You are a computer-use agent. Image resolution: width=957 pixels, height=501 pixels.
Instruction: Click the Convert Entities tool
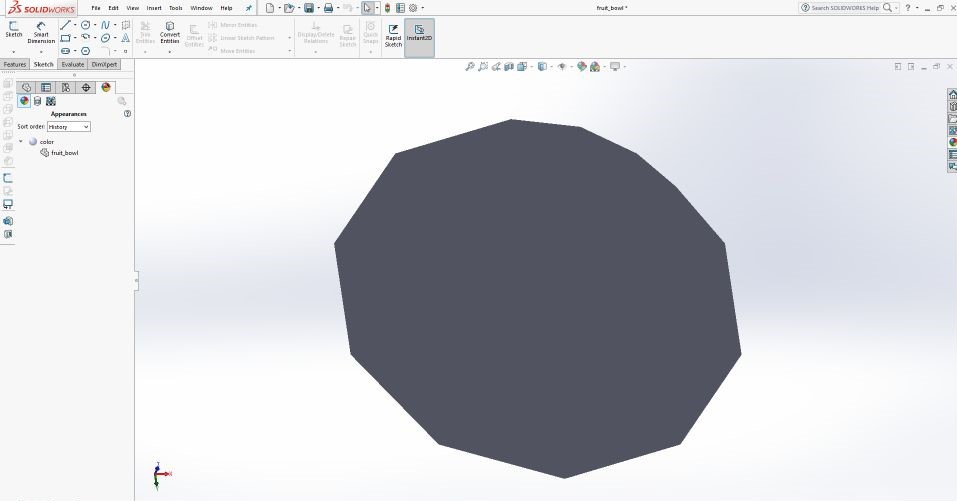pyautogui.click(x=170, y=33)
